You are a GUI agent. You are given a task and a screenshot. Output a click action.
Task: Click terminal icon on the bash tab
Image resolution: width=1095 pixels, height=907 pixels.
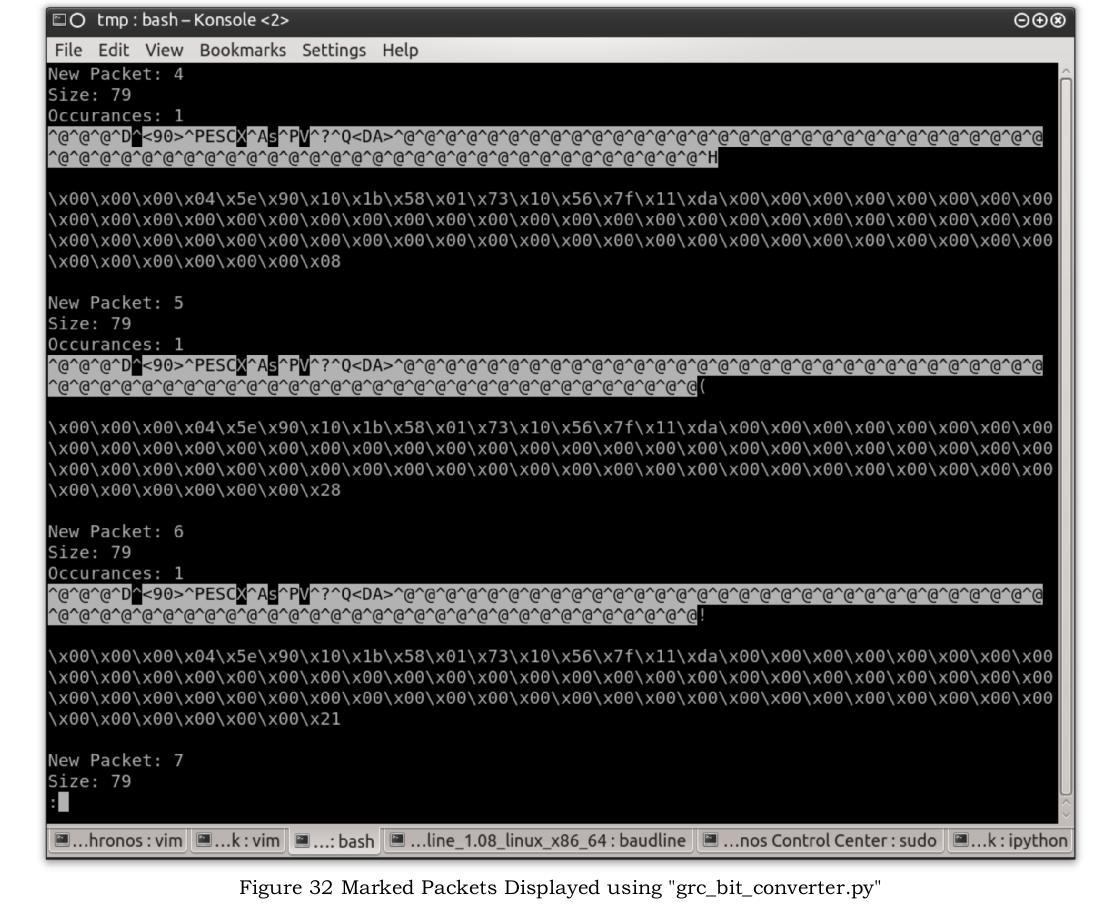[302, 841]
